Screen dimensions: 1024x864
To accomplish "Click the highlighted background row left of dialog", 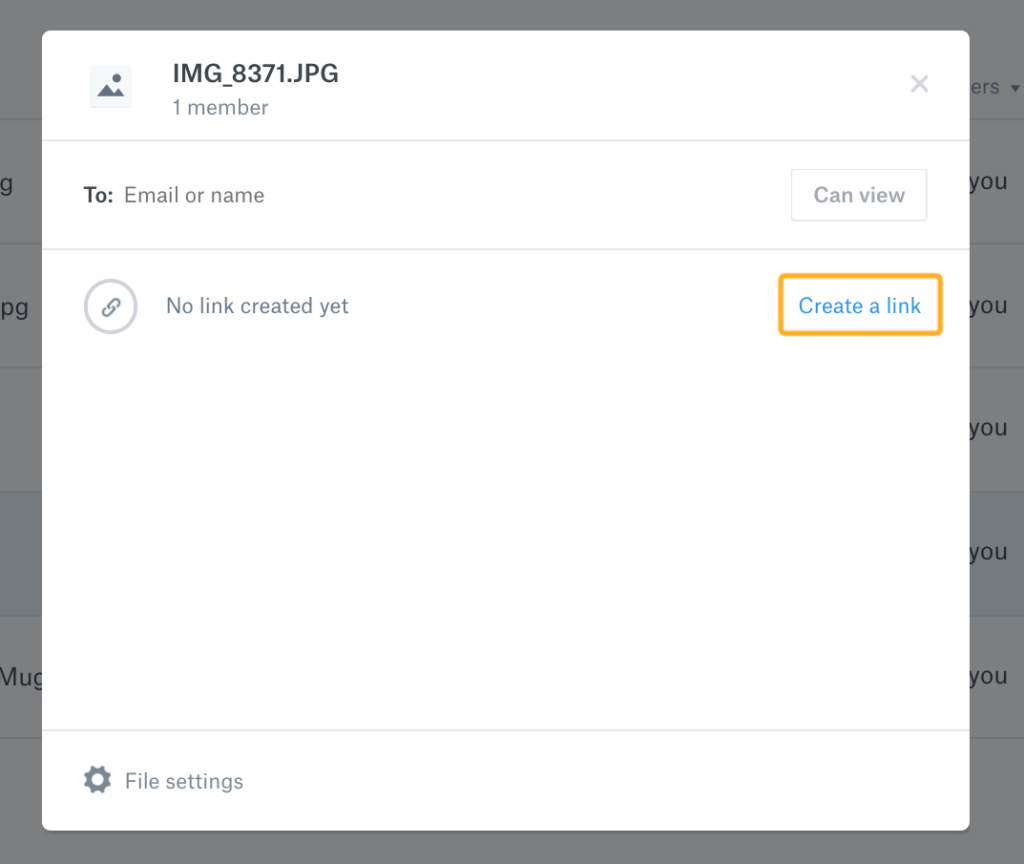I will click(20, 552).
